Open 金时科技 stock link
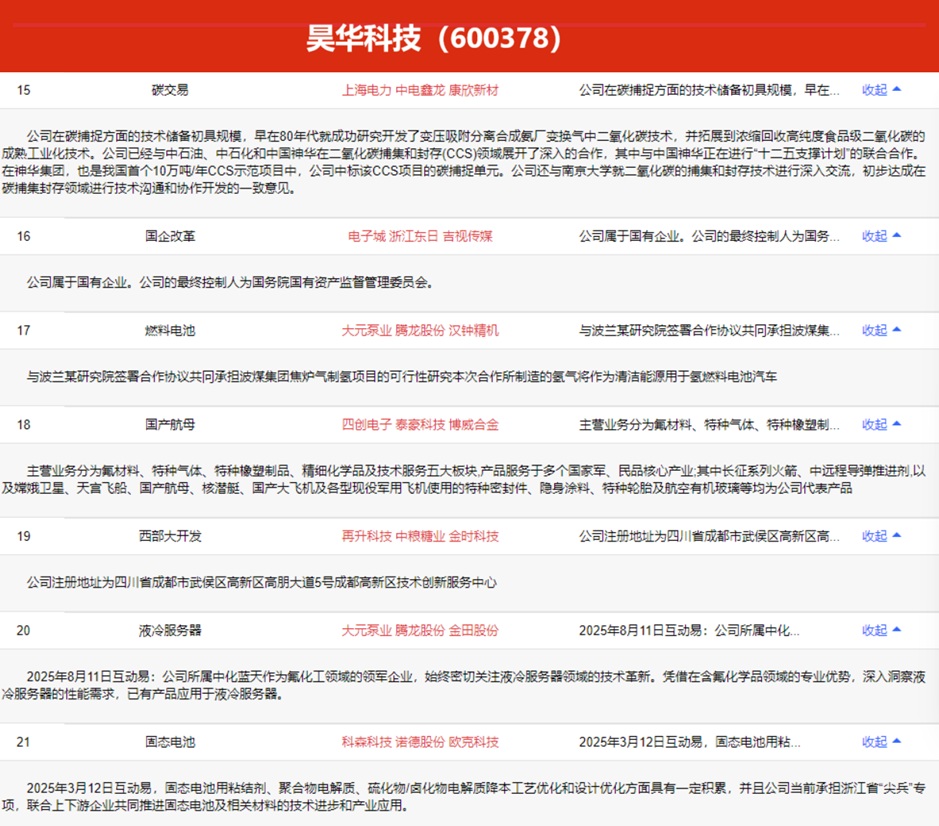 [474, 536]
